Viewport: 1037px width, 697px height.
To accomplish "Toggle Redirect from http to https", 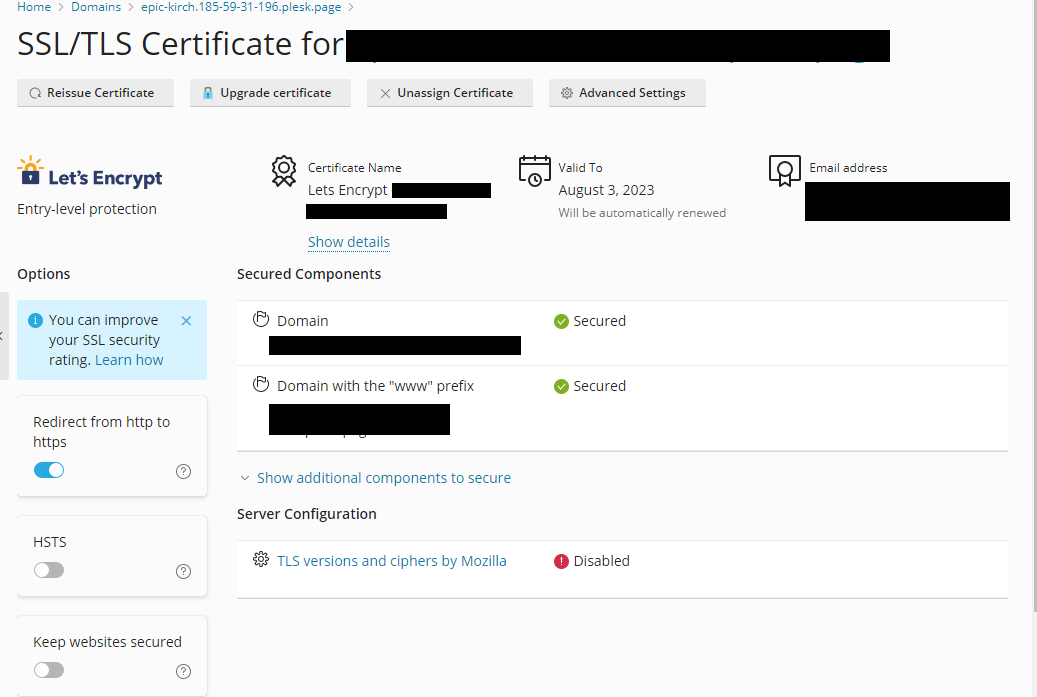I will coord(49,470).
